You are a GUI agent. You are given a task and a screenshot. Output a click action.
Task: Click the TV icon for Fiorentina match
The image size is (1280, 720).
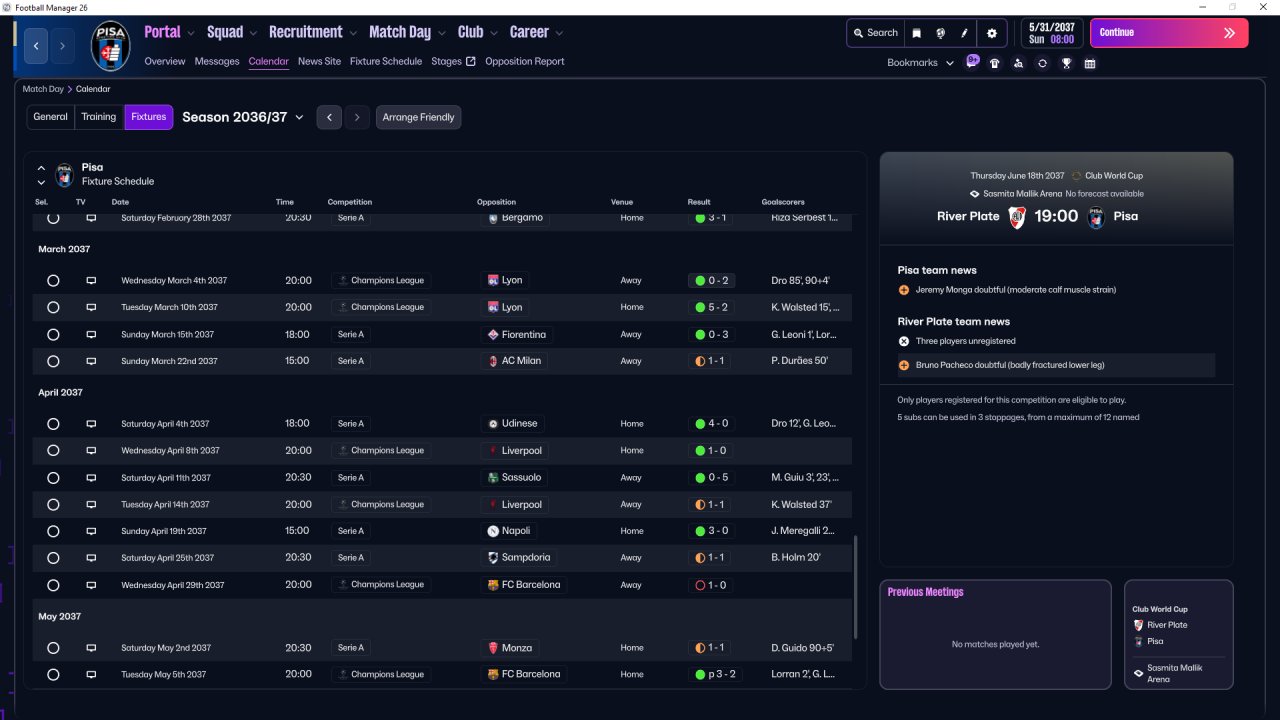(91, 335)
